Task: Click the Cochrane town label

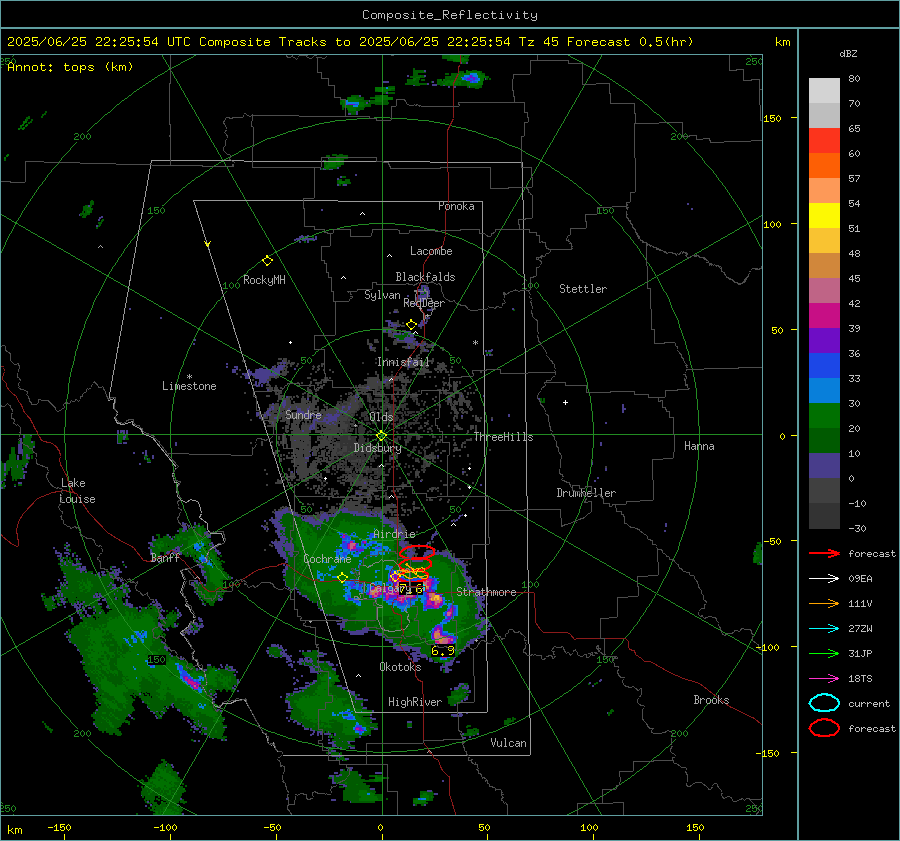Action: click(x=327, y=559)
